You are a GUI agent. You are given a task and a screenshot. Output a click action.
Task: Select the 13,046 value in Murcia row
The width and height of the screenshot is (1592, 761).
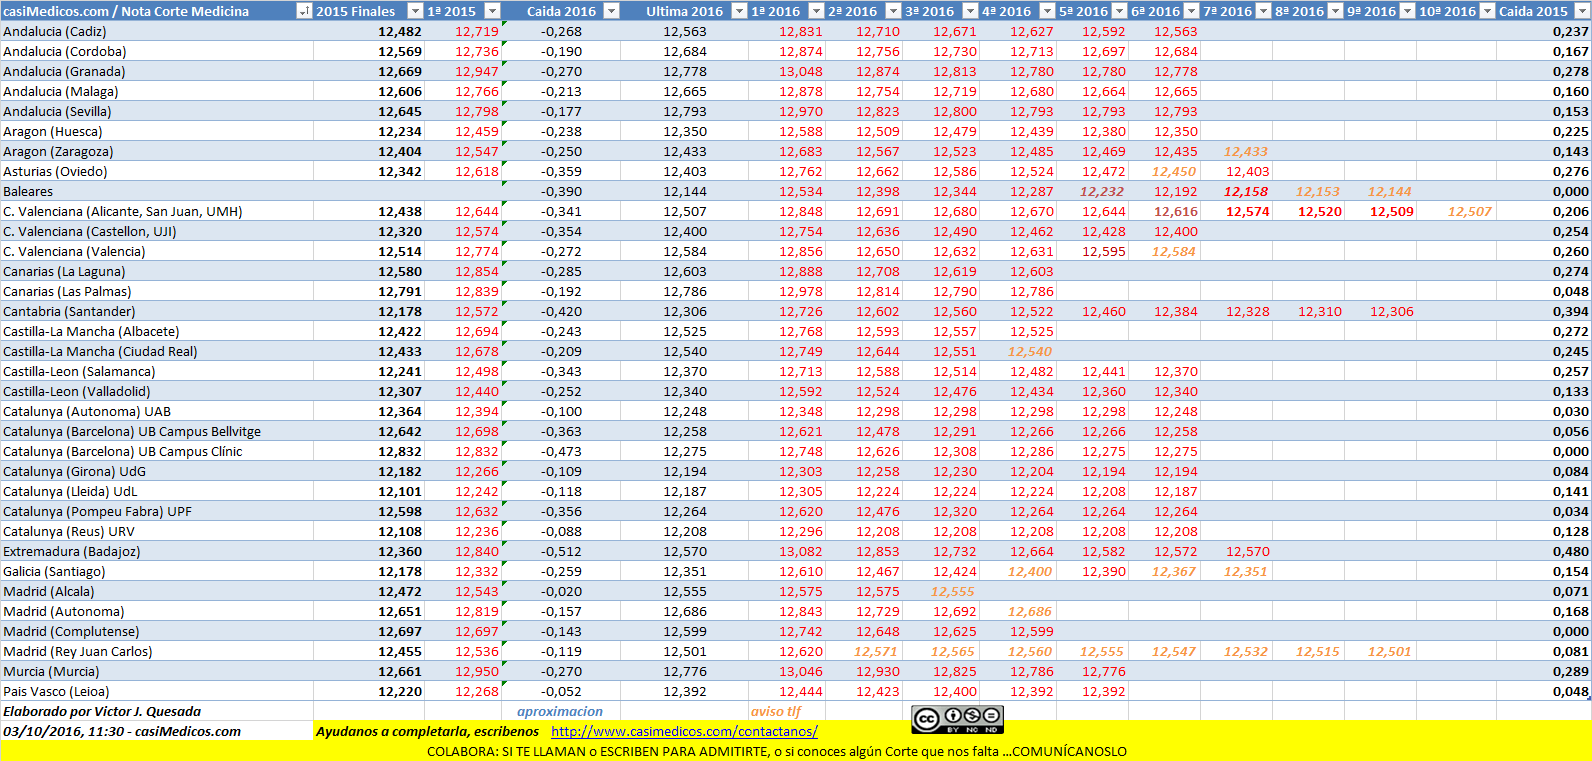(801, 671)
